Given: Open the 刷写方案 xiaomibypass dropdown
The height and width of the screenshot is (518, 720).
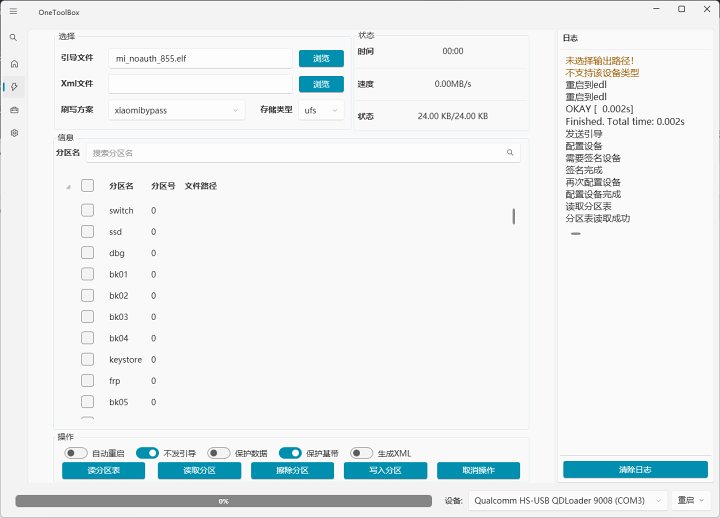Looking at the screenshot, I should 176,110.
